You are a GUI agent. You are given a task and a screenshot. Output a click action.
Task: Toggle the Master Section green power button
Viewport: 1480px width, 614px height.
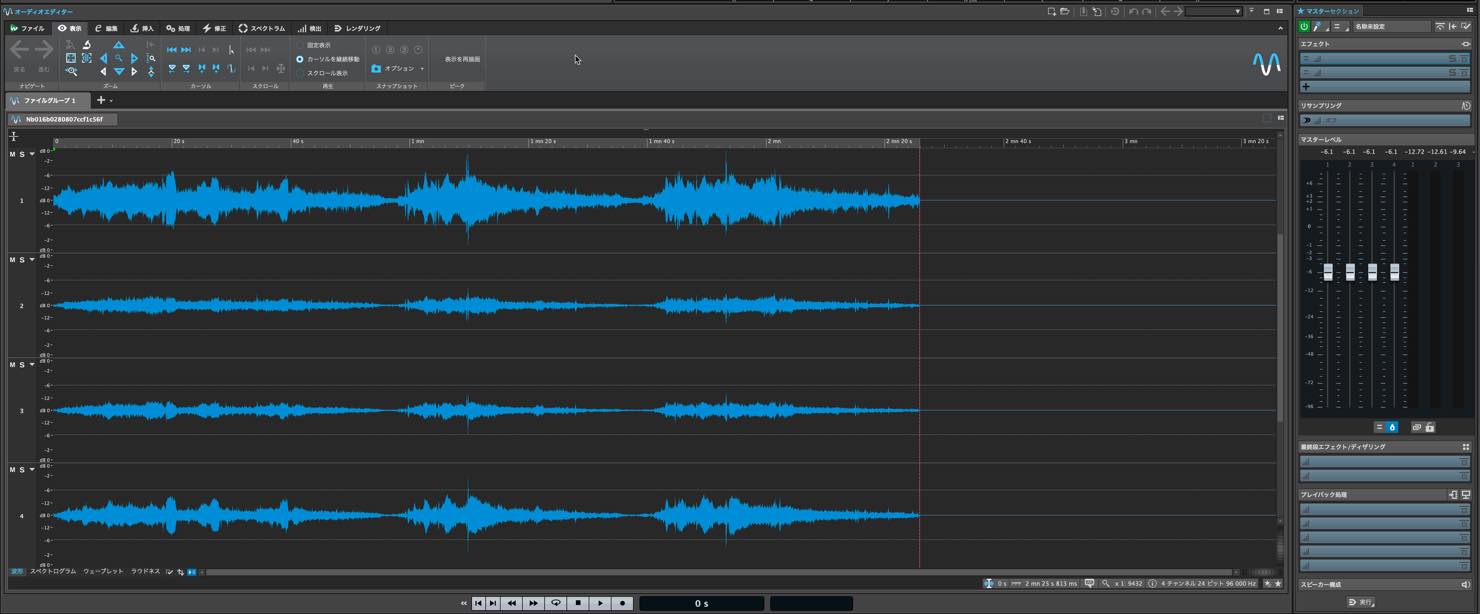pos(1304,26)
